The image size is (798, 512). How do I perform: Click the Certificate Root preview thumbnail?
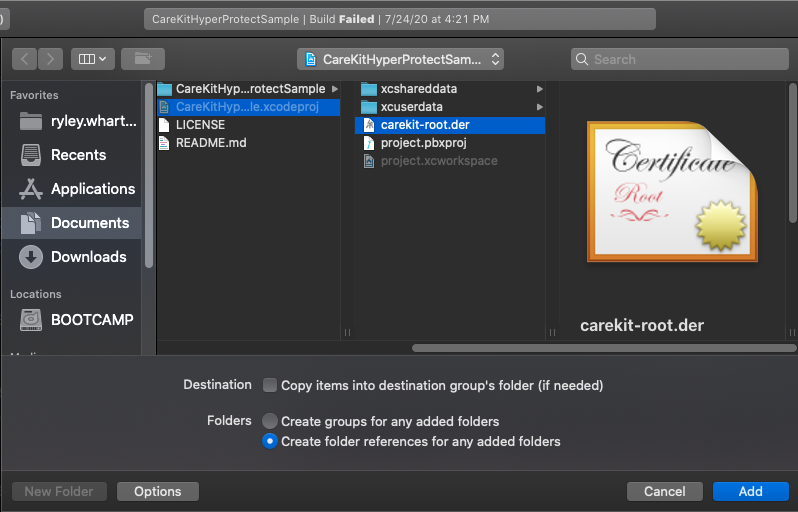click(x=672, y=191)
